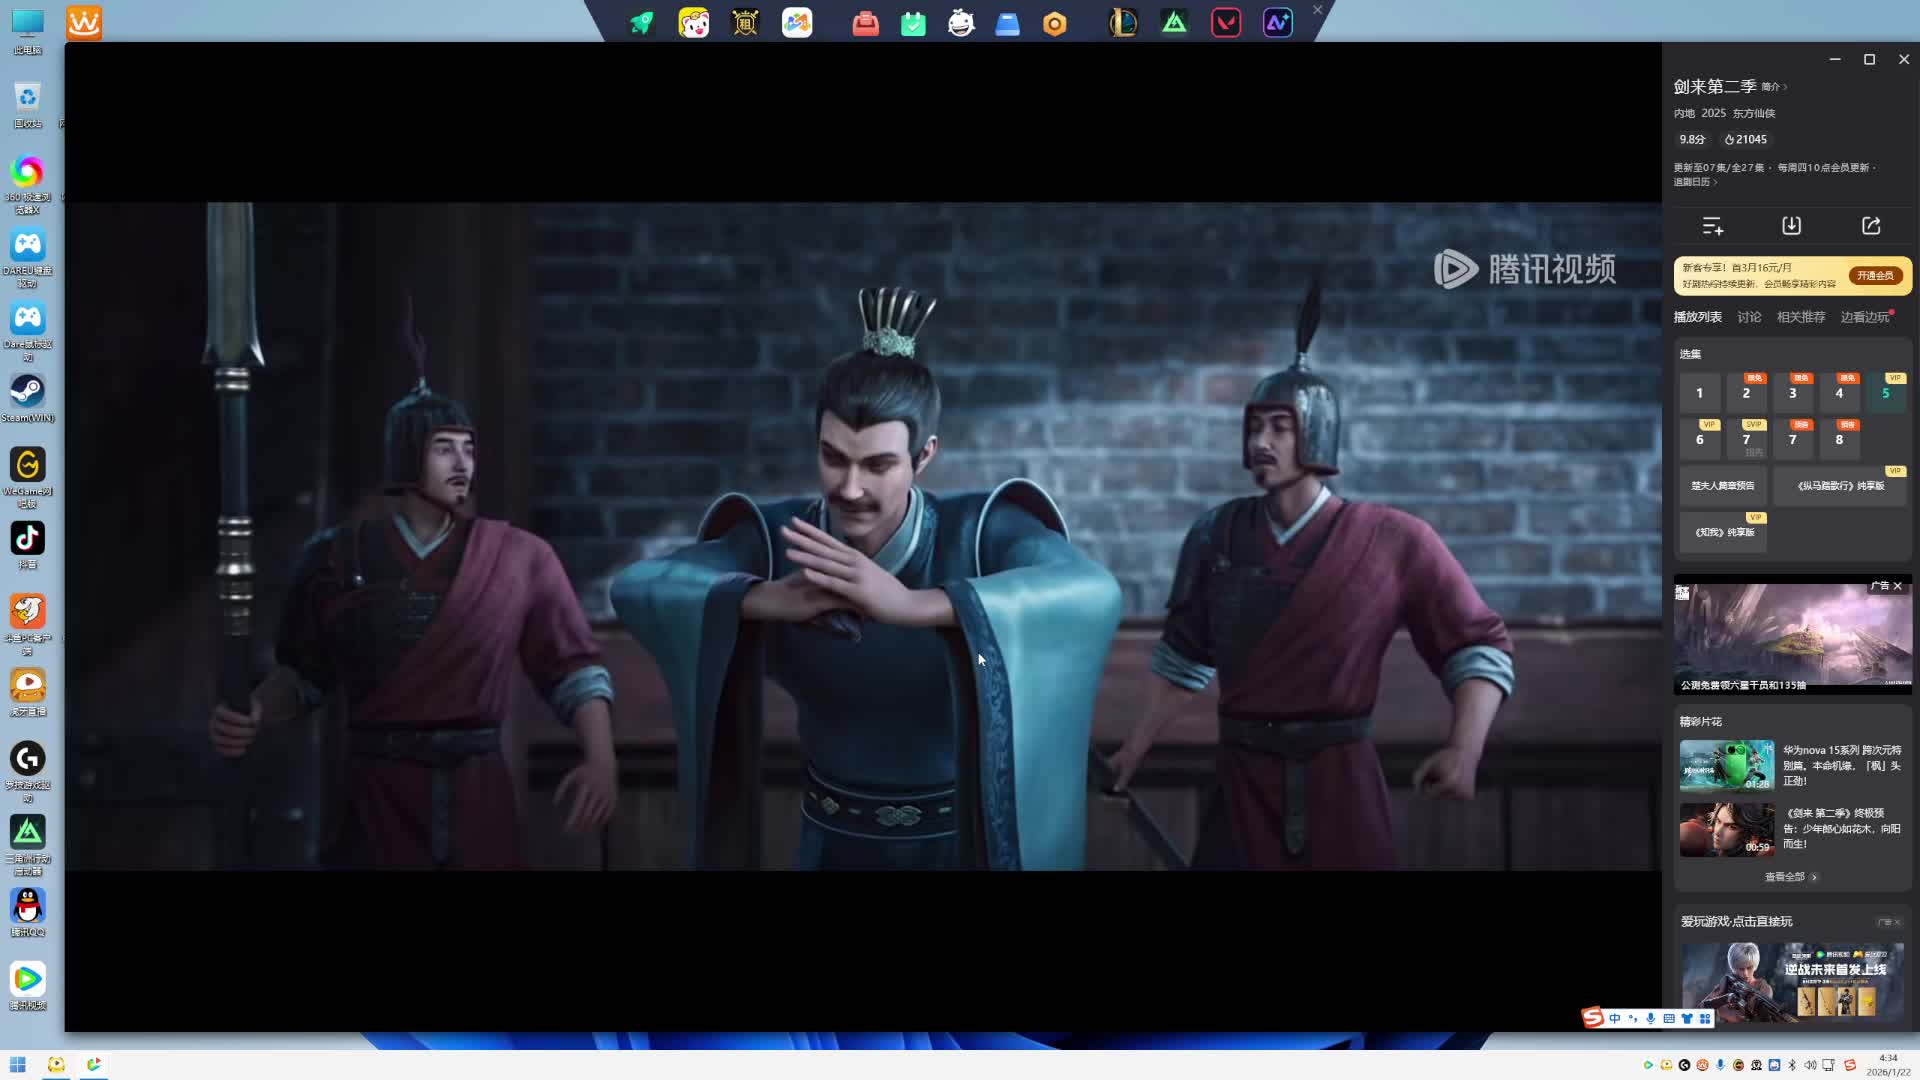Open the Douyin desktop shortcut

[x=28, y=539]
